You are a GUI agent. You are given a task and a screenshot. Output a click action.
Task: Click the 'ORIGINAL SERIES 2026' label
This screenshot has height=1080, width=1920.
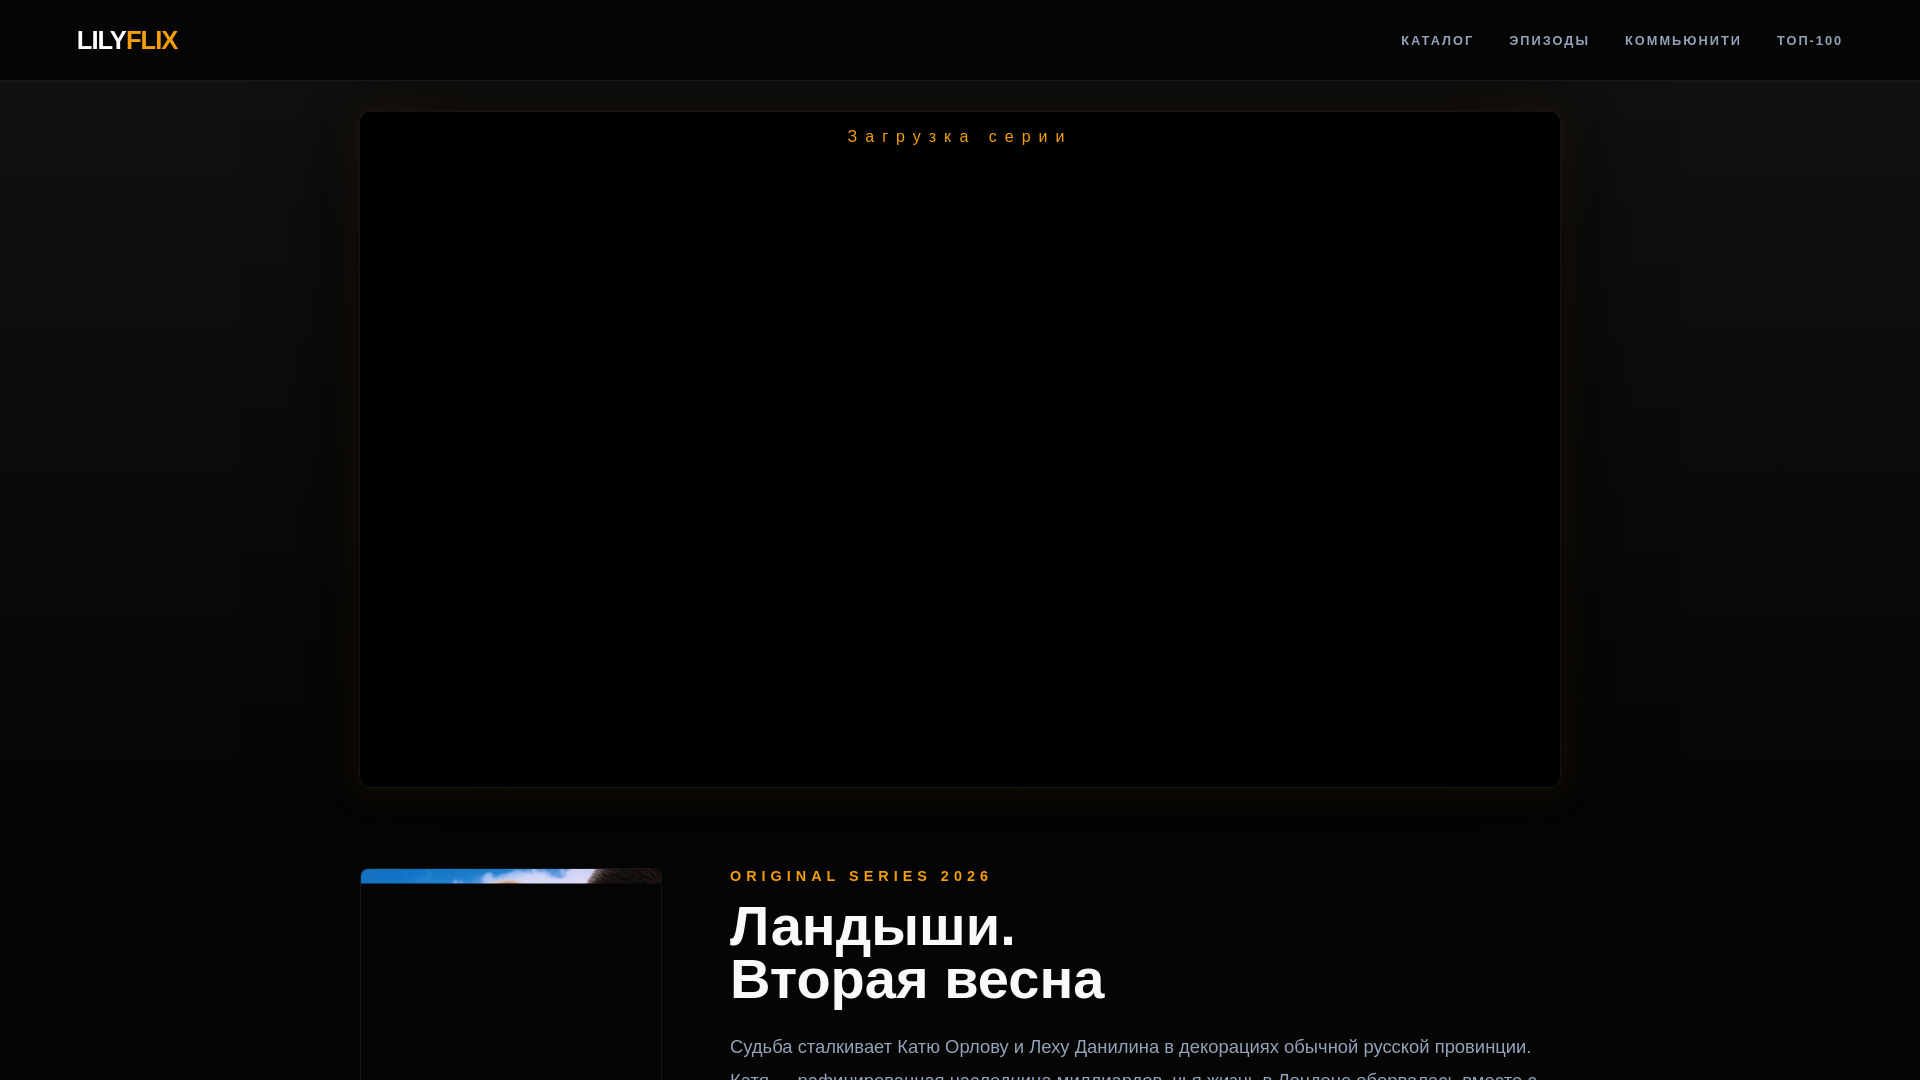click(x=861, y=876)
